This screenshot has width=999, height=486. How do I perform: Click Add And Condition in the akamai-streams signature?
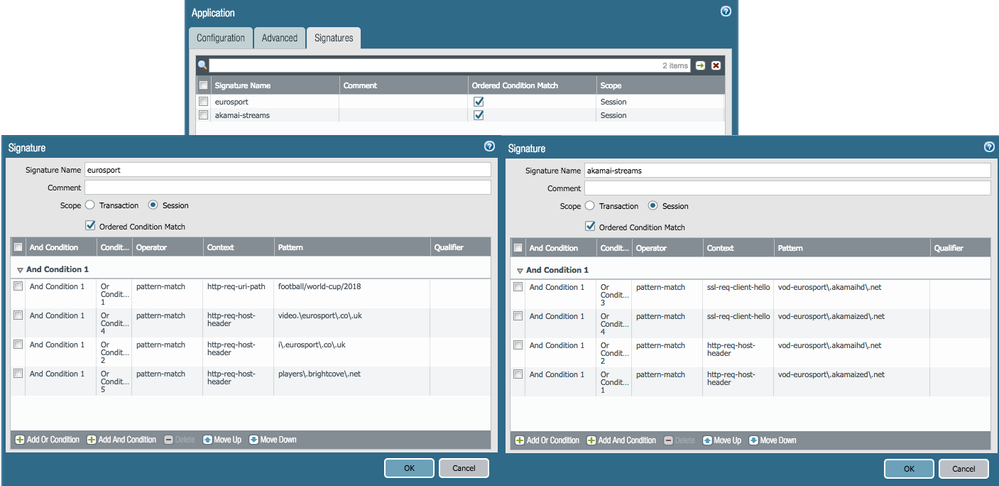(x=621, y=440)
